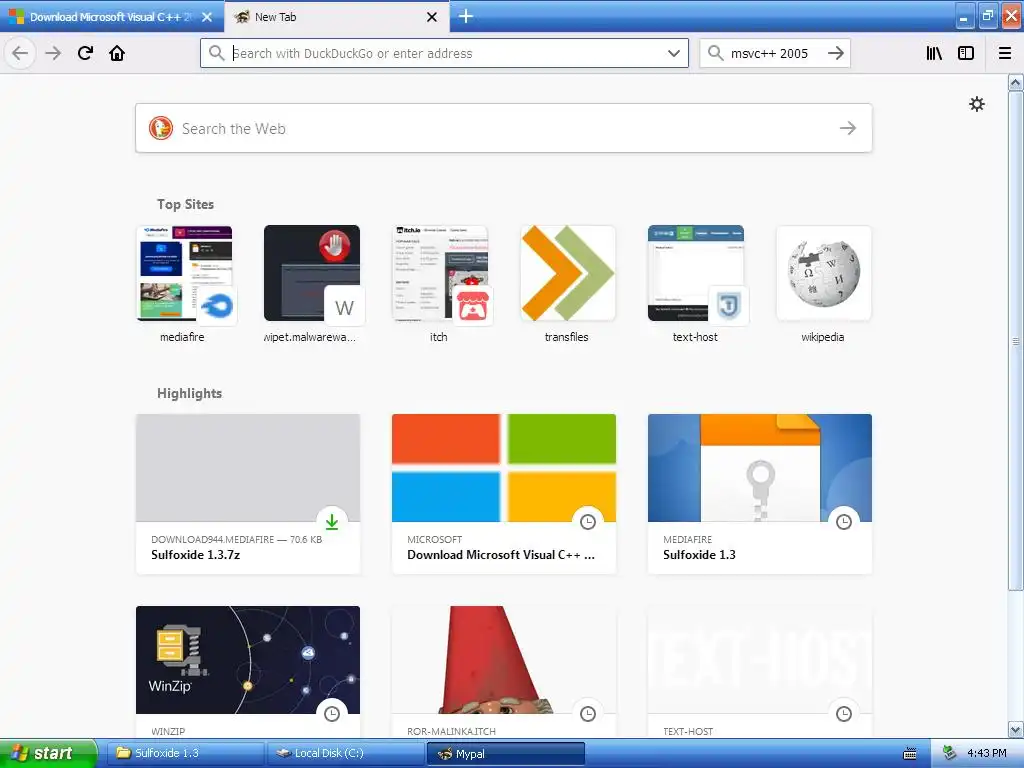
Task: Click the Safely Remove Hardware tray icon
Action: tap(949, 754)
